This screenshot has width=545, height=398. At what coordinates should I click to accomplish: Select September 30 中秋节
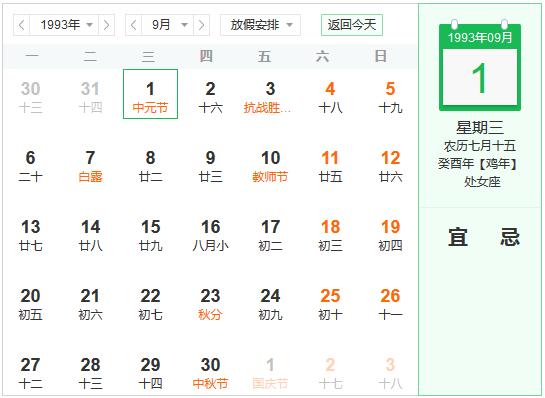[x=210, y=373]
